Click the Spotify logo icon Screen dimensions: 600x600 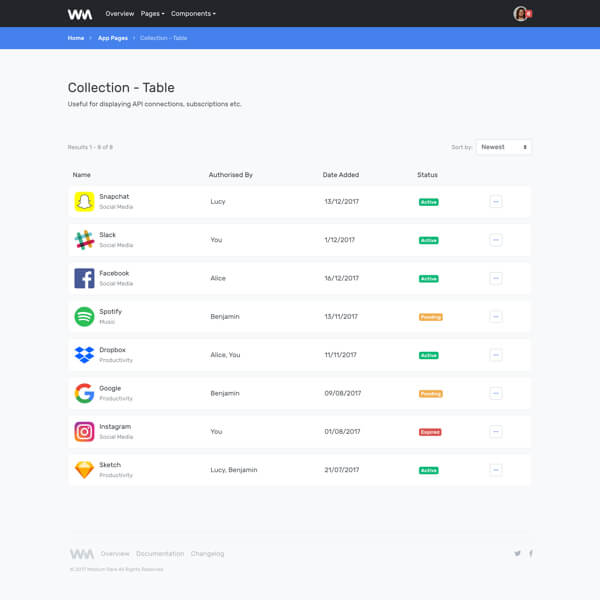(84, 317)
